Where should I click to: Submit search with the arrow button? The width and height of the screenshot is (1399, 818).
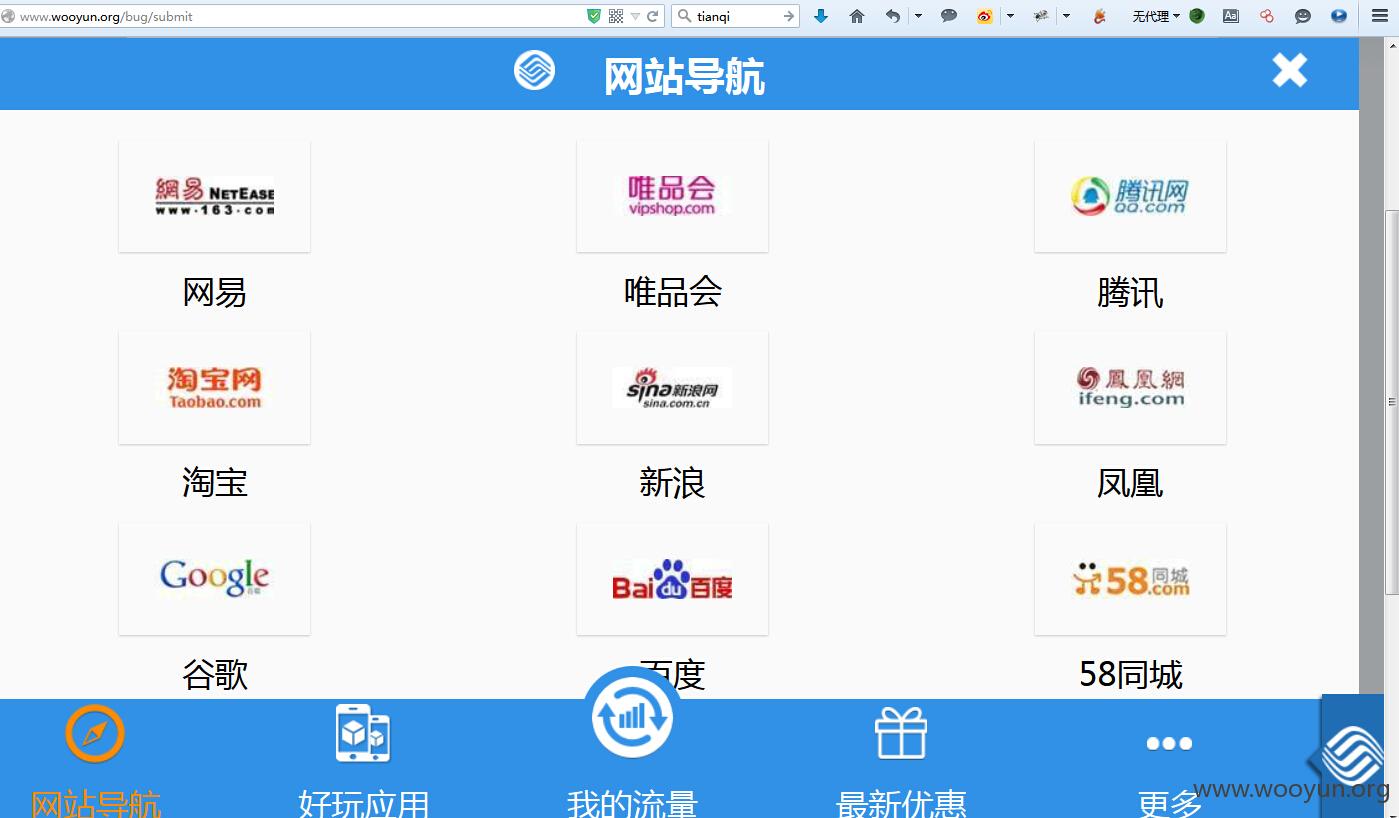(x=789, y=16)
